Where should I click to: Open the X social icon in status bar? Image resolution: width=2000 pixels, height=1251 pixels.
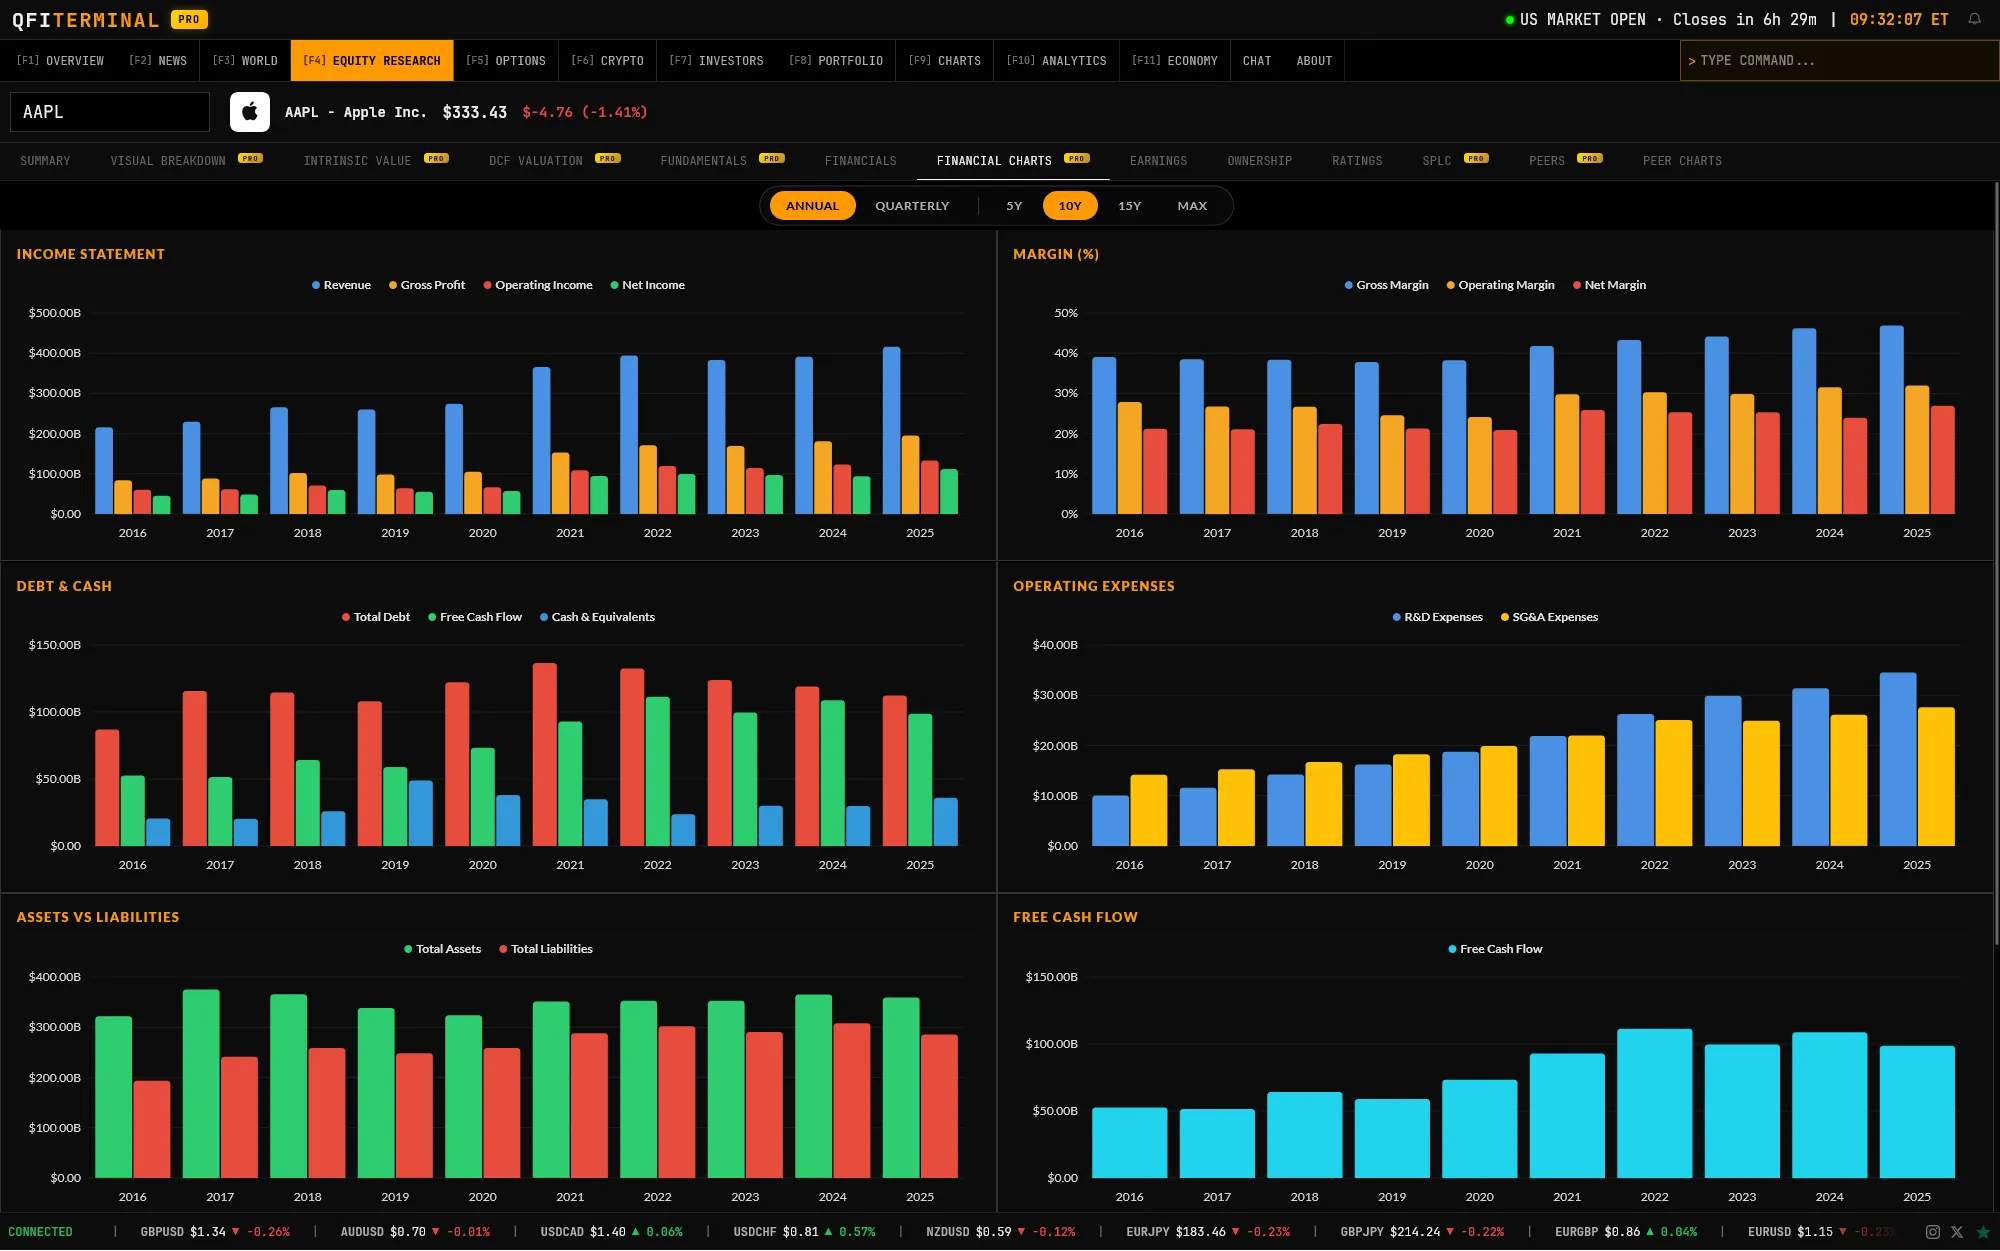click(x=1957, y=1232)
